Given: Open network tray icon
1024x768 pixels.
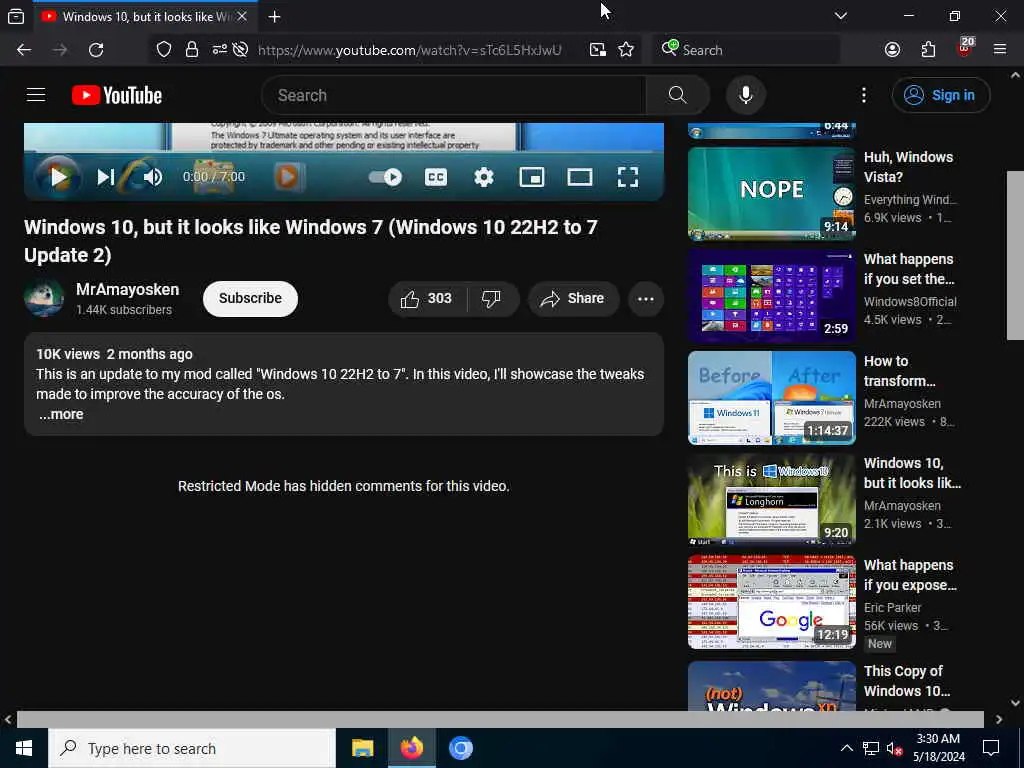Looking at the screenshot, I should 871,748.
